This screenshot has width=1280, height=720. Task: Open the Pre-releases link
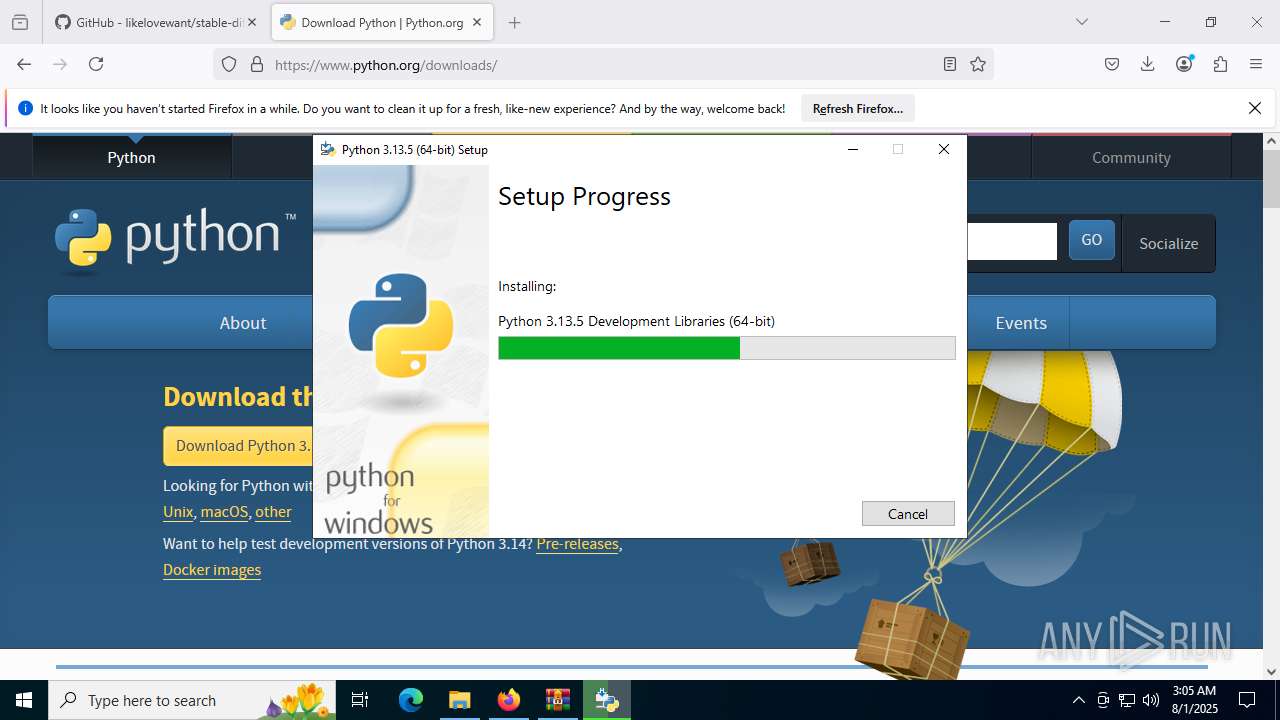577,544
